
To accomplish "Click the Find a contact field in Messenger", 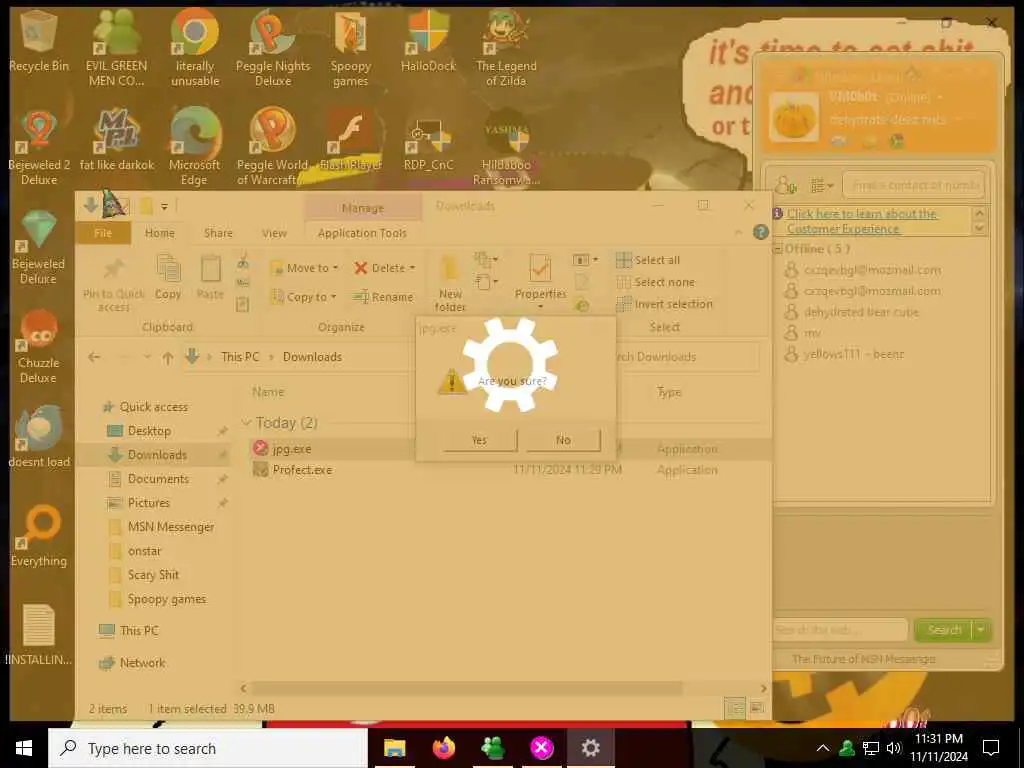I will click(913, 185).
